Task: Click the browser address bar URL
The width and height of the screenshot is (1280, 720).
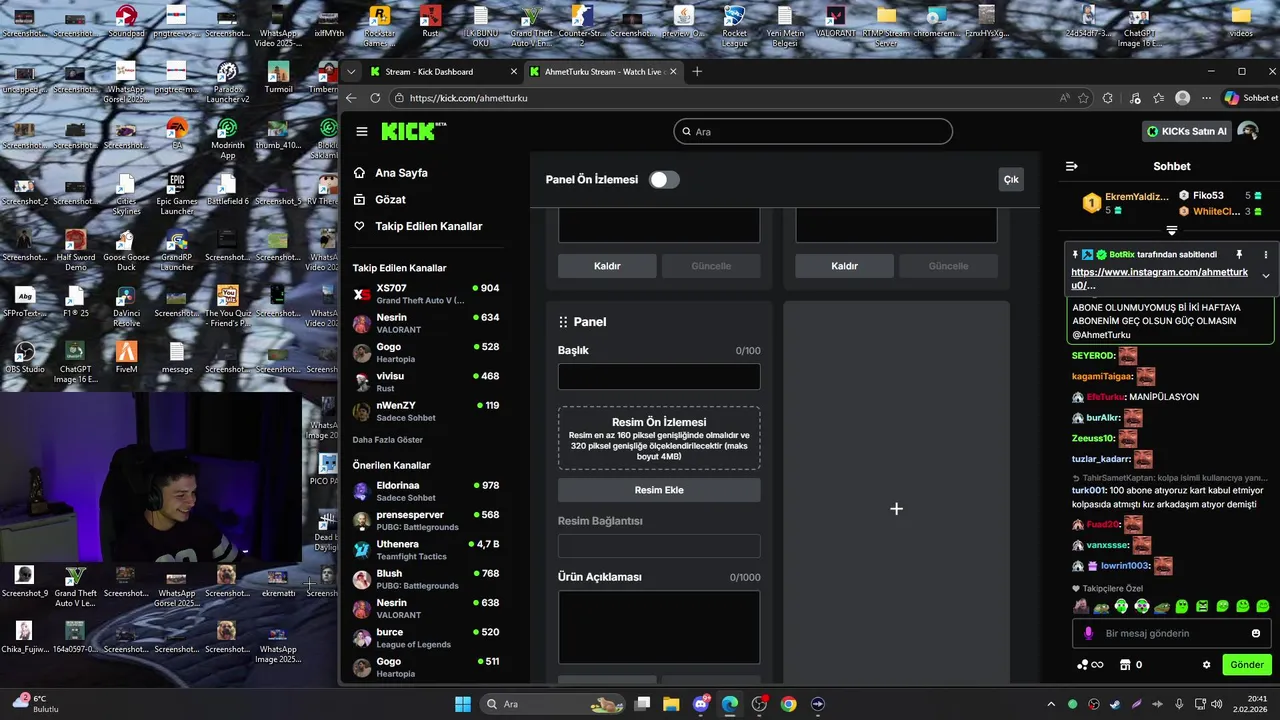Action: [468, 98]
